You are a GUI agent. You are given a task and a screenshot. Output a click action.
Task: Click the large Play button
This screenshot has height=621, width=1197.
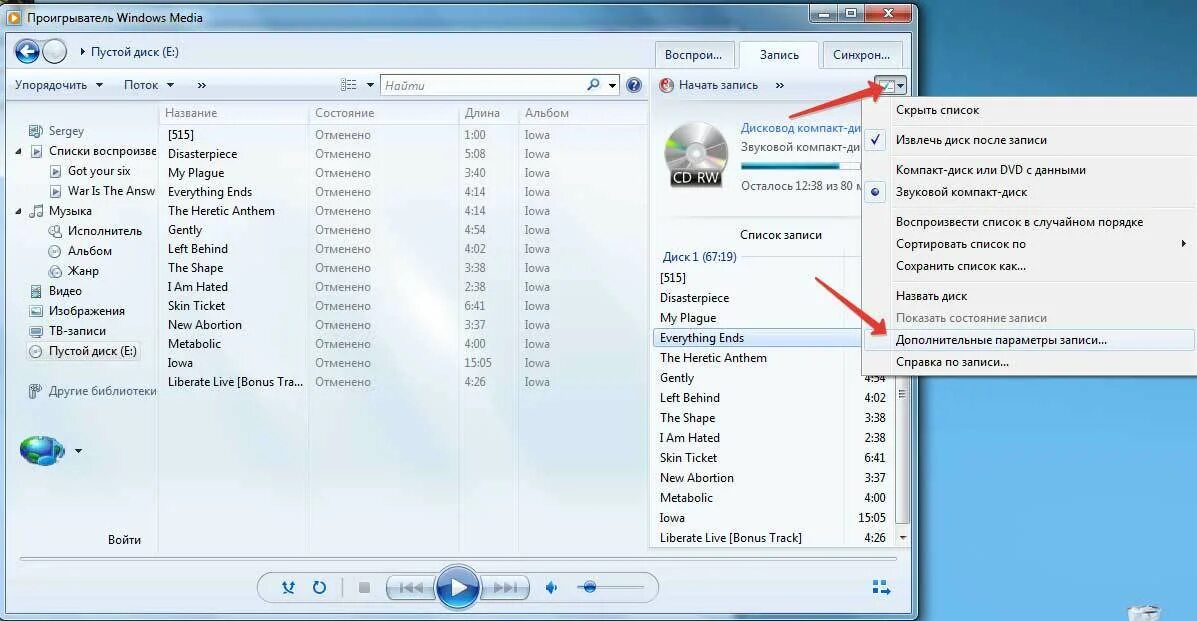[x=457, y=587]
